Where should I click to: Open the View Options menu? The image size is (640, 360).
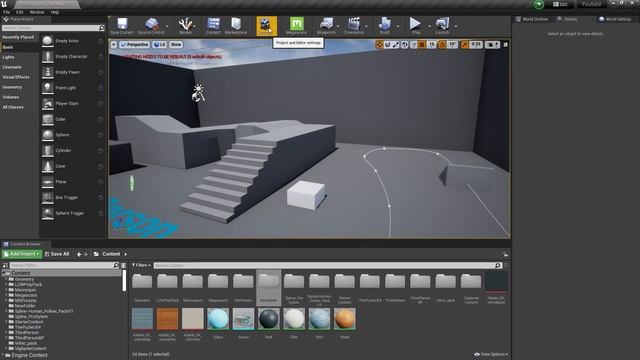(x=491, y=354)
